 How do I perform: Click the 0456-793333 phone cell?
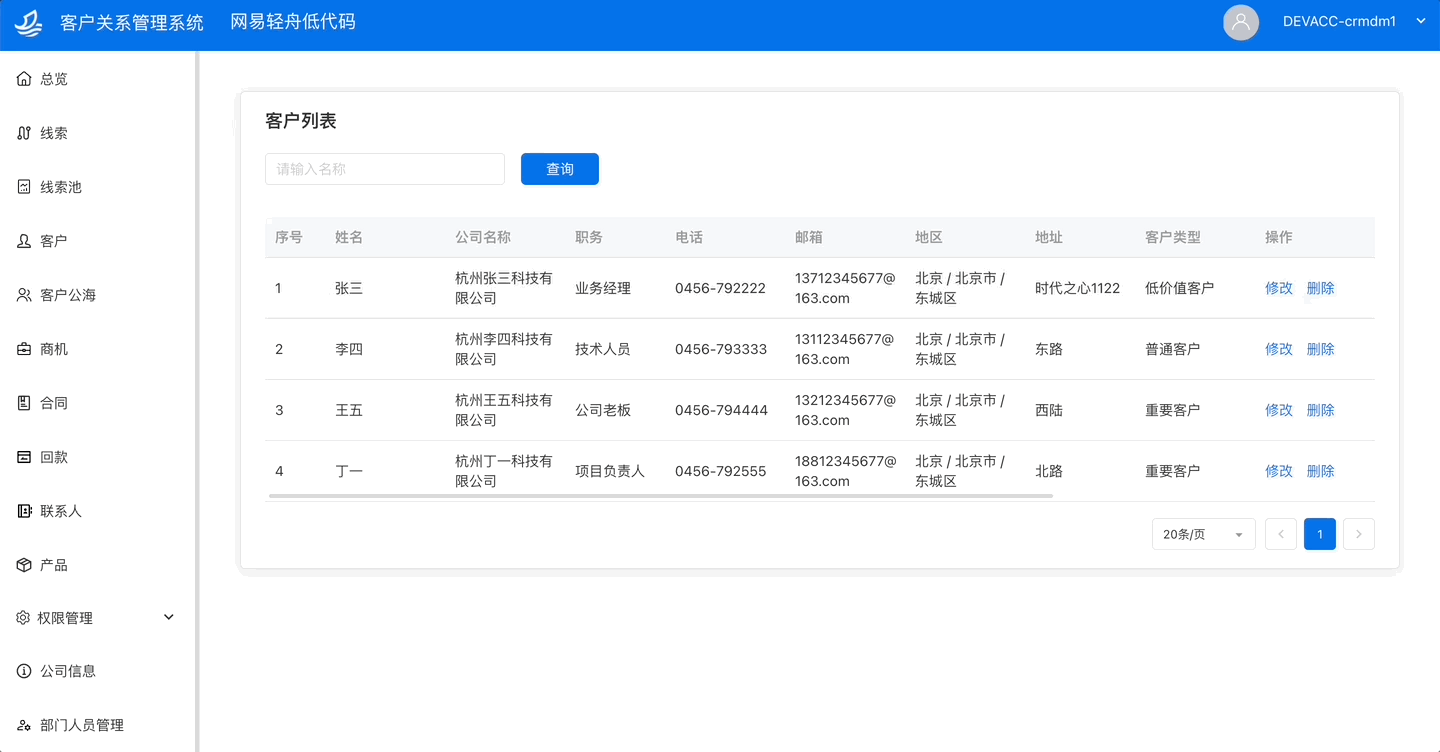[x=721, y=349]
